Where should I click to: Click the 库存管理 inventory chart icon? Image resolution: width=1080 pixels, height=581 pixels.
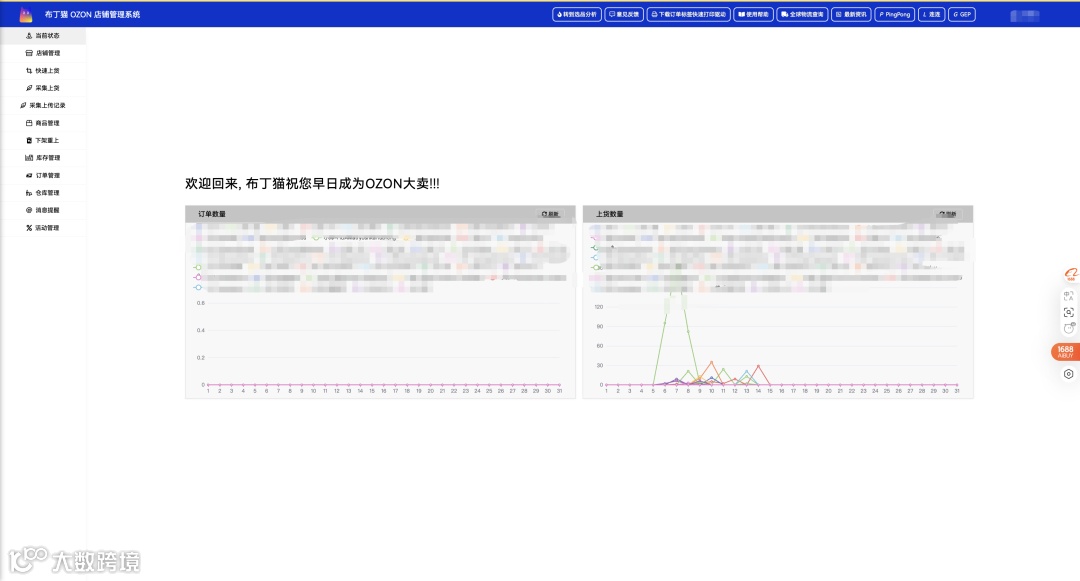tap(29, 158)
